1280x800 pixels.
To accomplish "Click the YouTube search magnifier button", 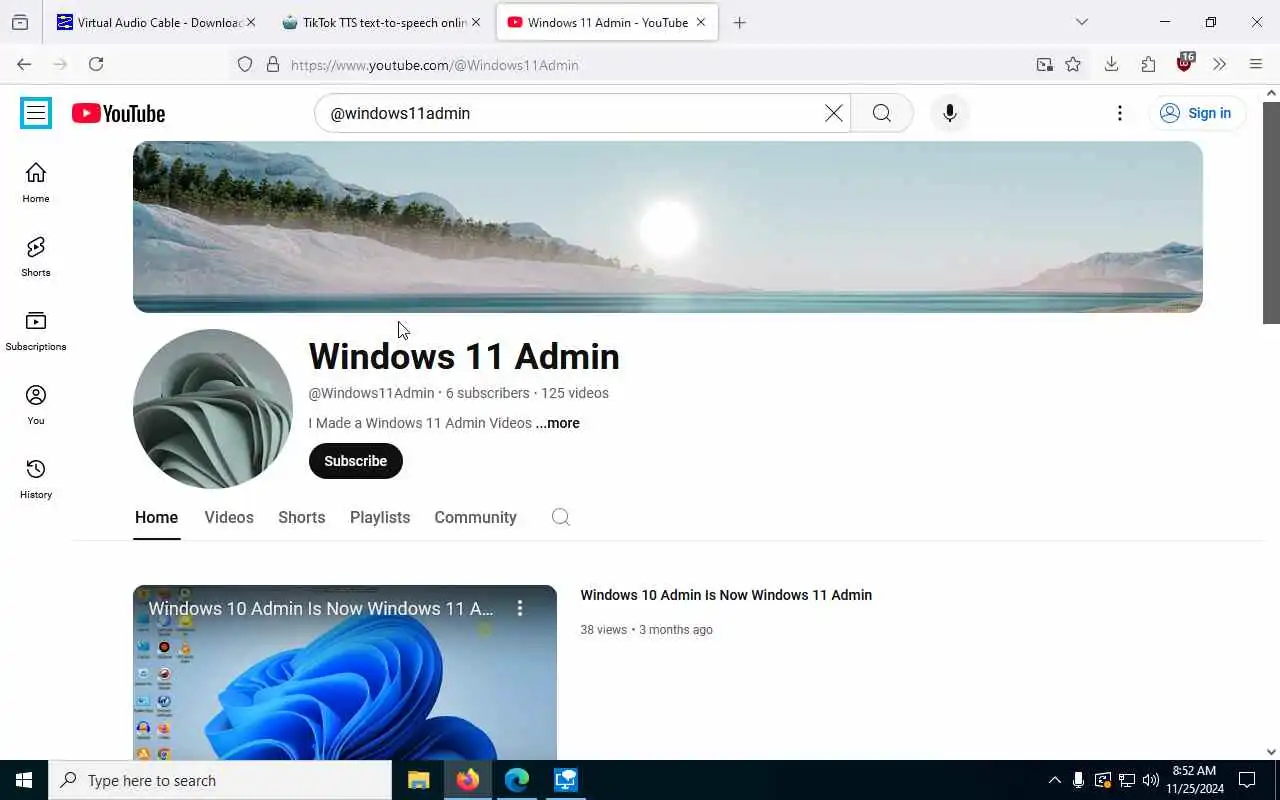I will tap(881, 113).
